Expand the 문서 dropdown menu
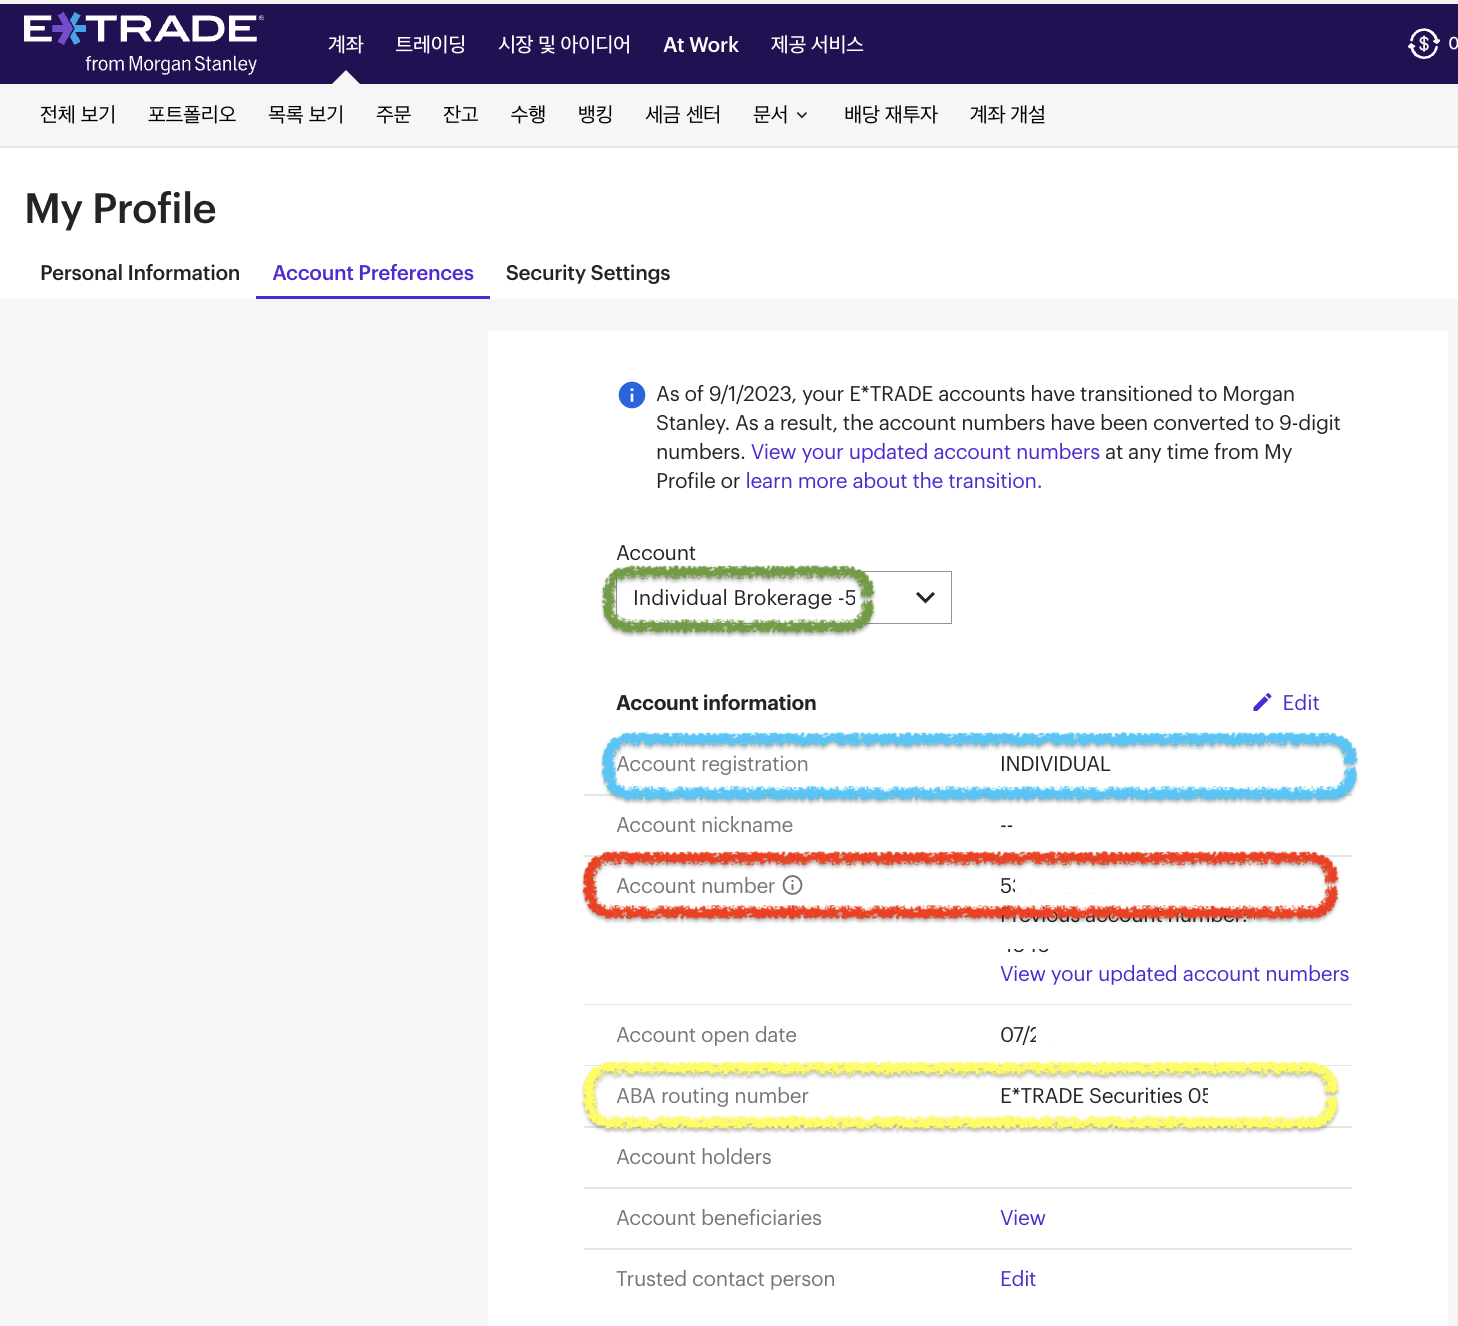Image resolution: width=1458 pixels, height=1326 pixels. tap(780, 114)
